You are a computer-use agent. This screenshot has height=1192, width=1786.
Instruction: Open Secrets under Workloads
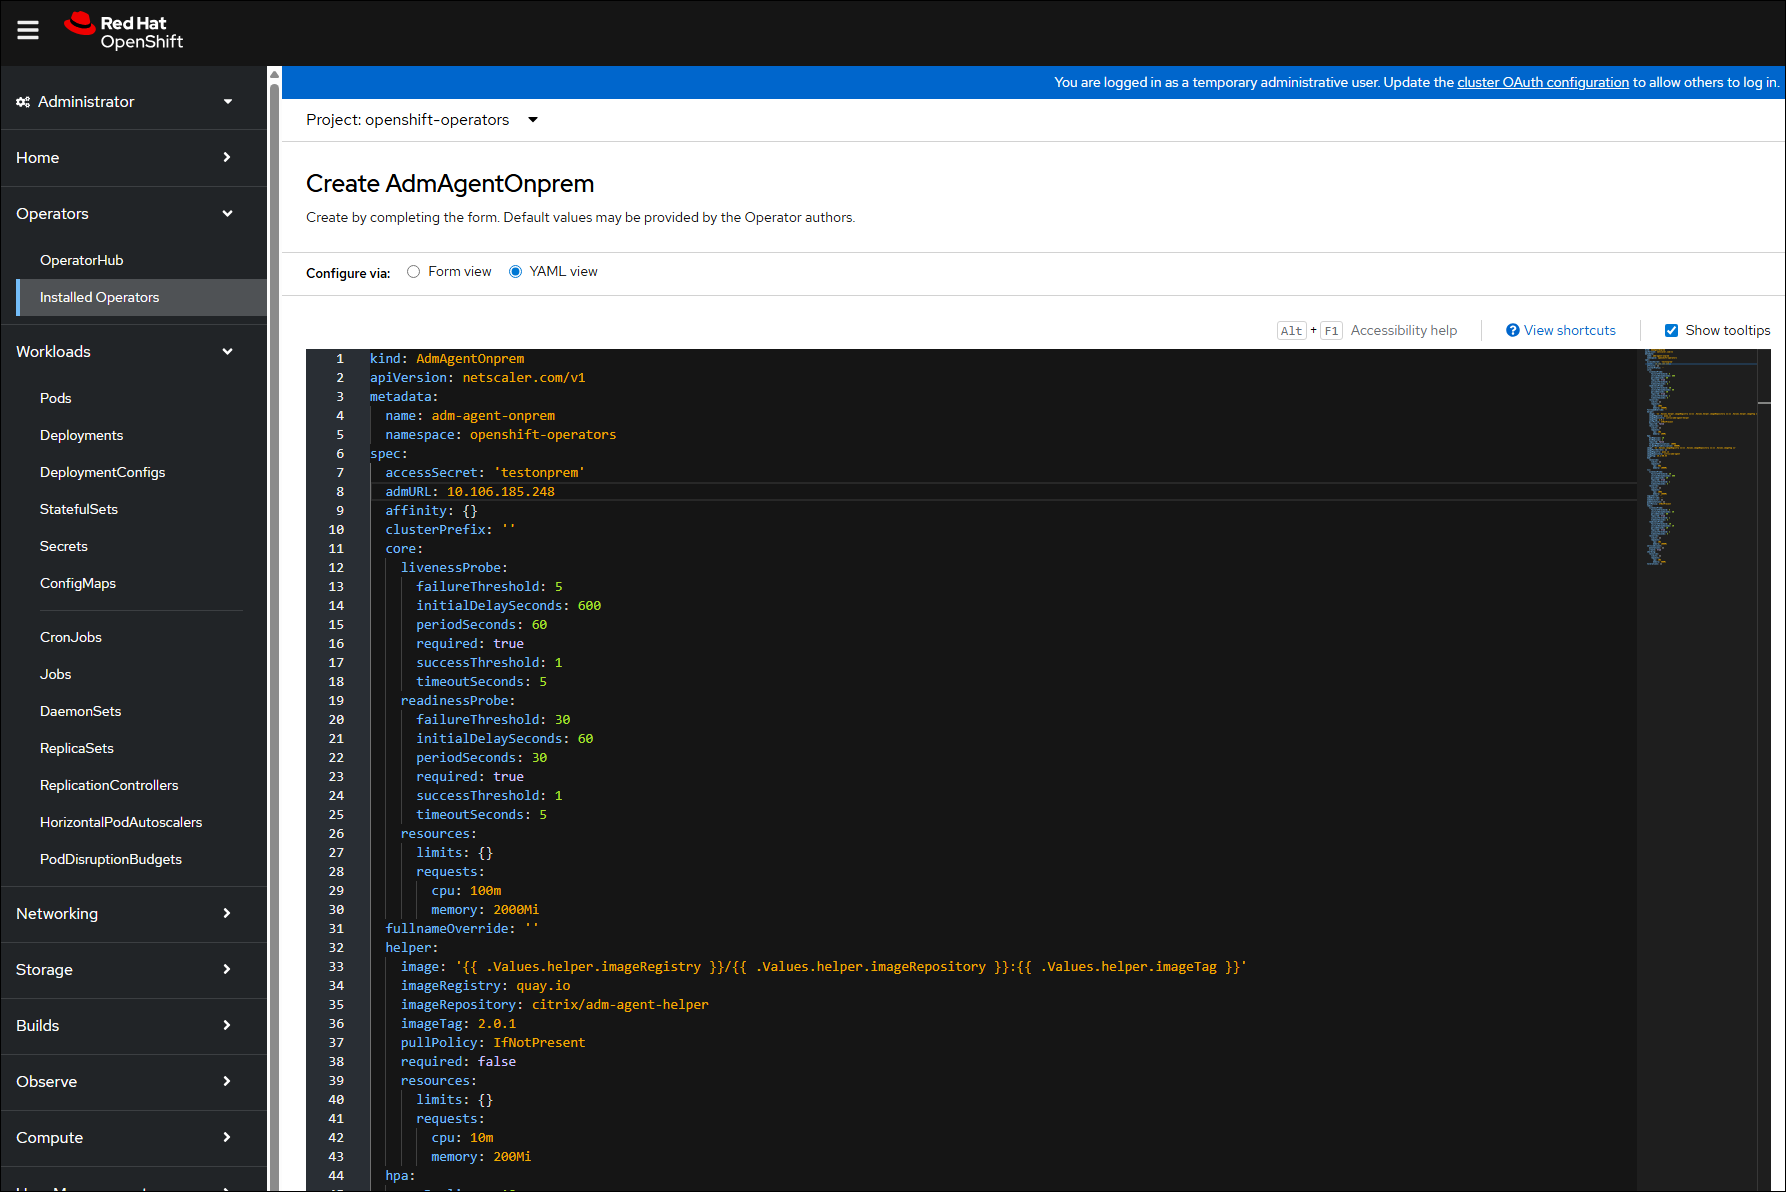click(x=63, y=545)
